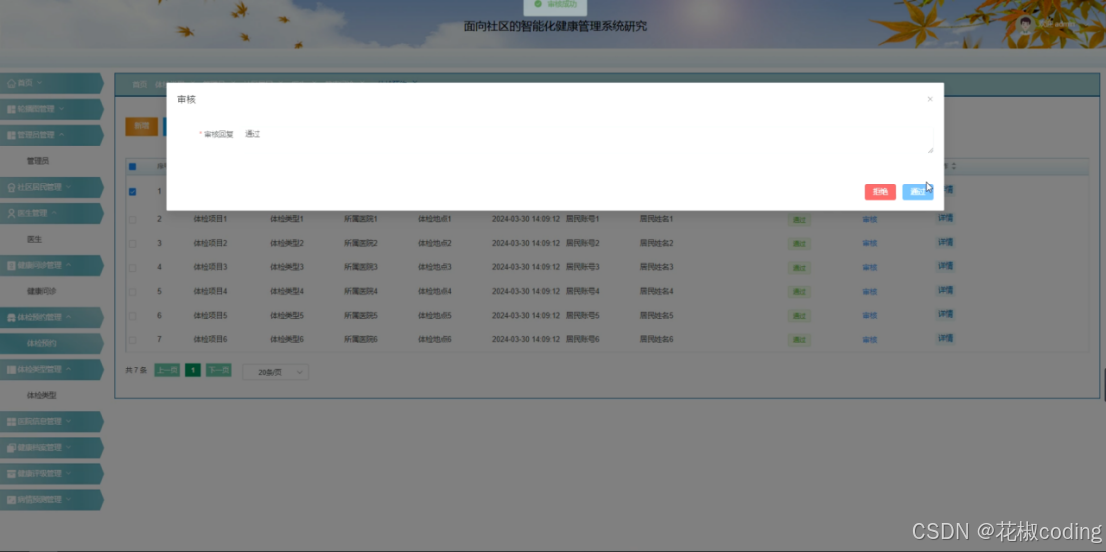Click the blue 通过 button in dialog
The image size is (1106, 552).
click(x=918, y=192)
